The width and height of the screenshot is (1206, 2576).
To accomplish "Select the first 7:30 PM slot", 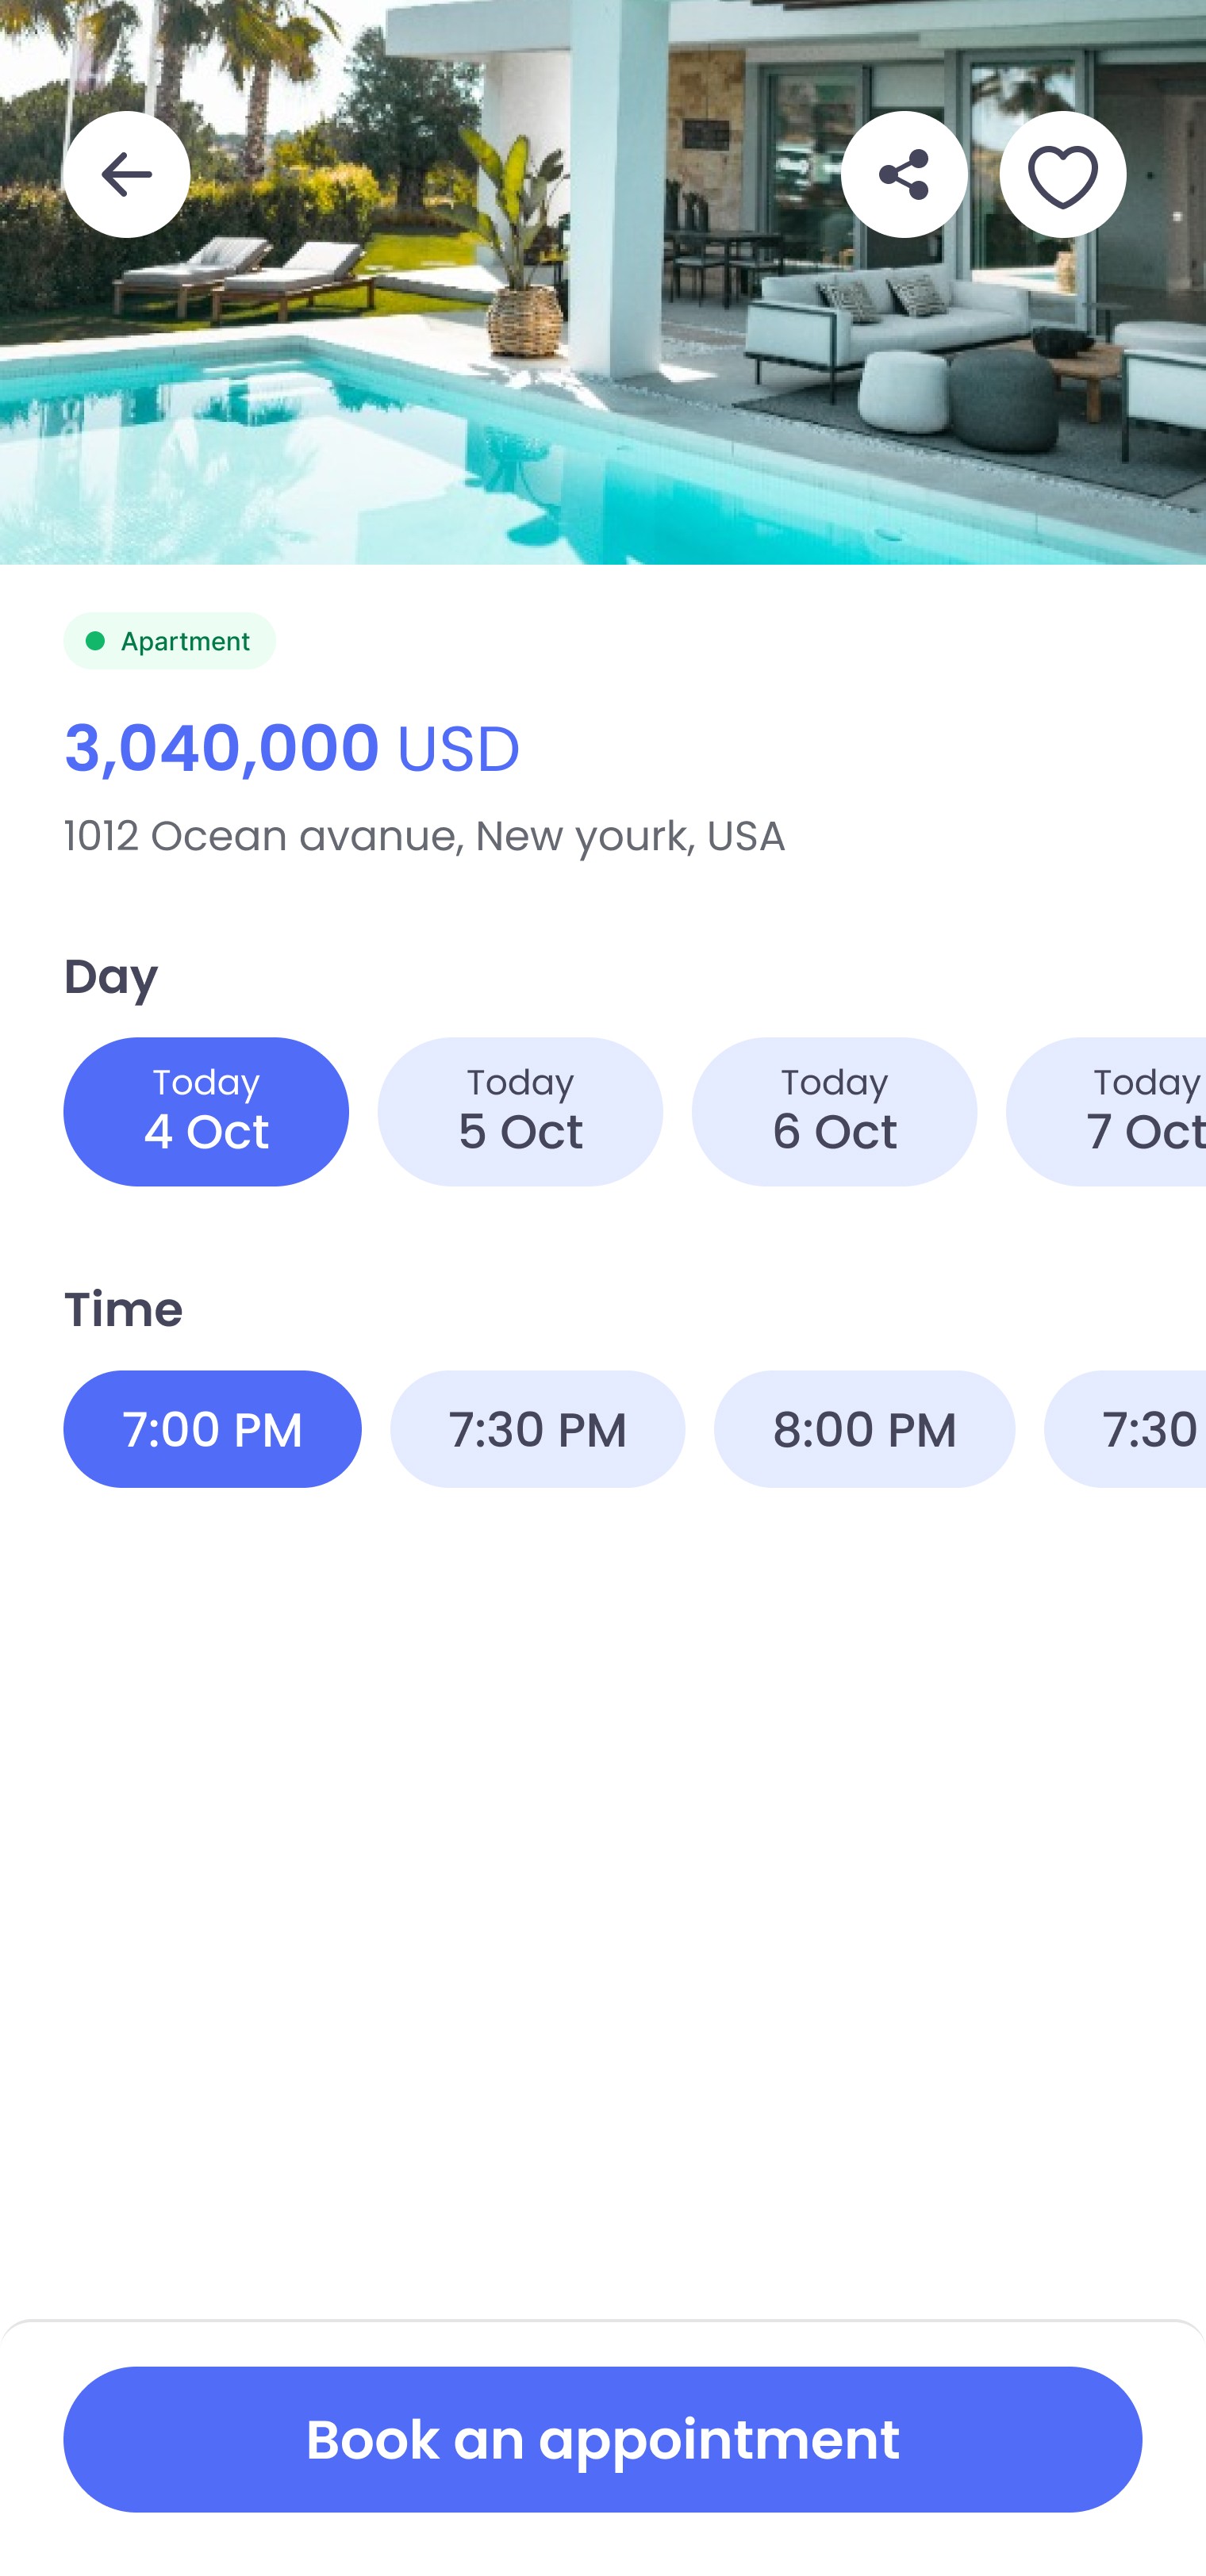I will (538, 1429).
